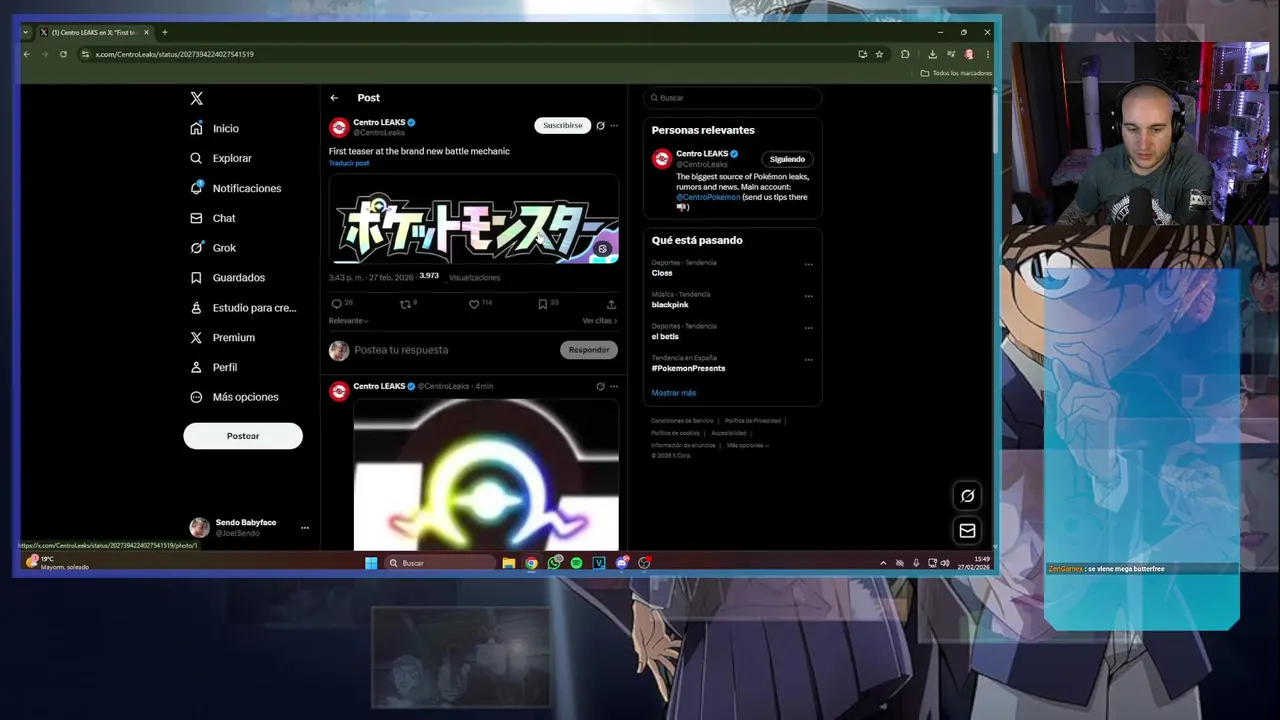Open Explorar search page
Screen dimensions: 1280x720
tap(221, 158)
